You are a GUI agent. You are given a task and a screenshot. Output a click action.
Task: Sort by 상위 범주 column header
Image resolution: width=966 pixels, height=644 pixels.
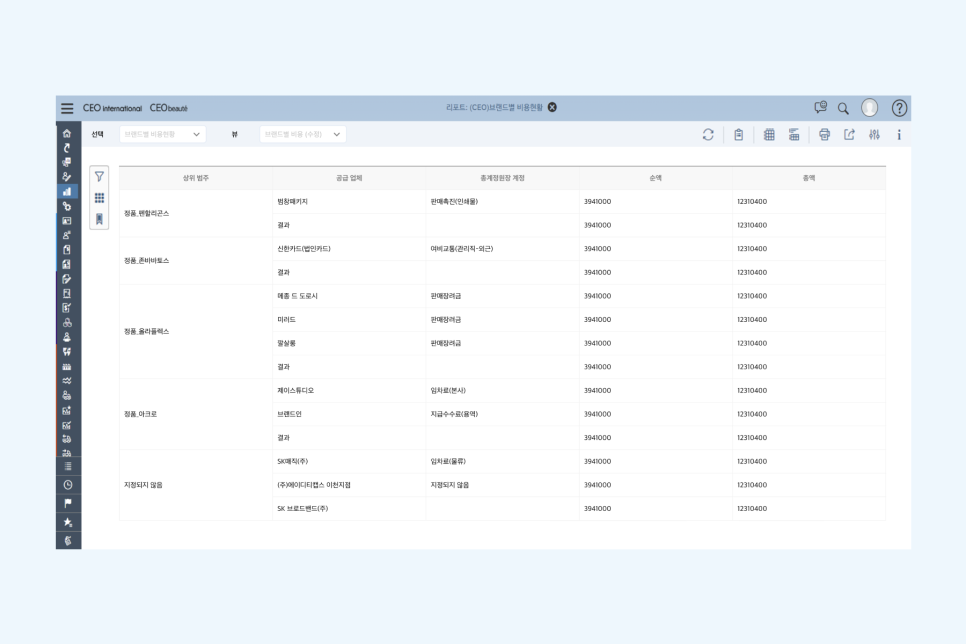[x=196, y=178]
